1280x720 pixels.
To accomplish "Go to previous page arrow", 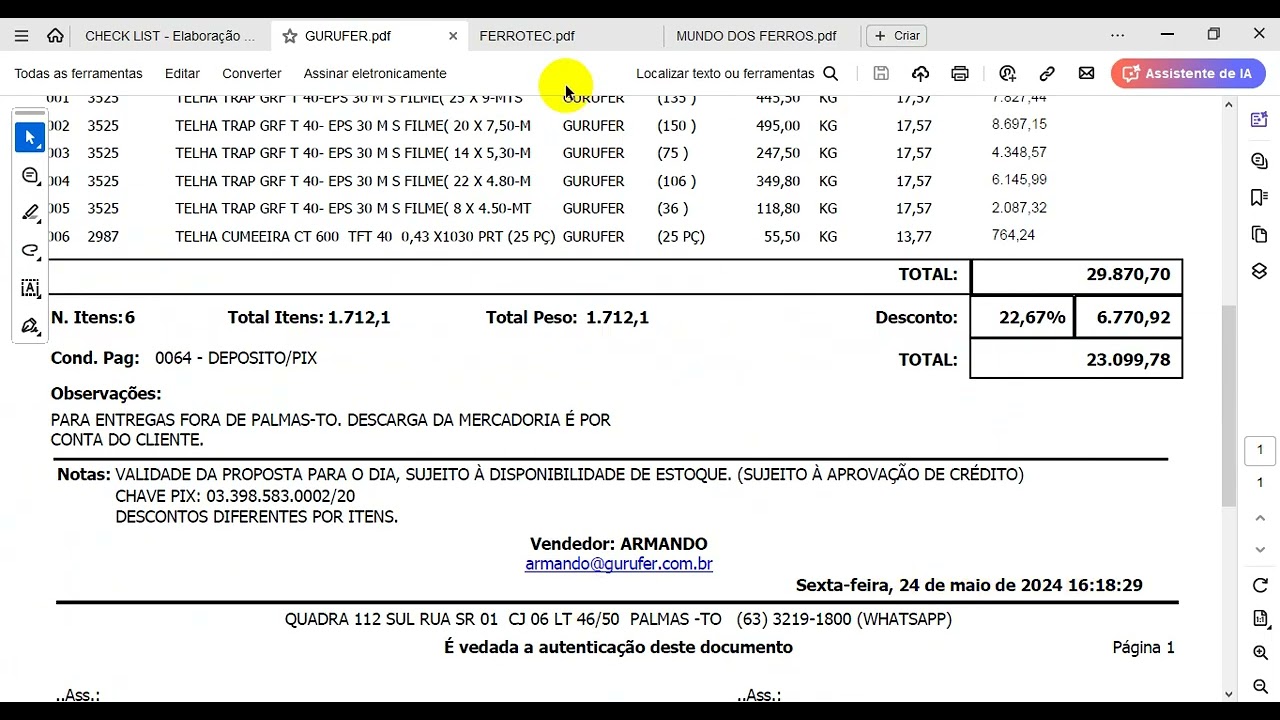I will pos(1260,518).
